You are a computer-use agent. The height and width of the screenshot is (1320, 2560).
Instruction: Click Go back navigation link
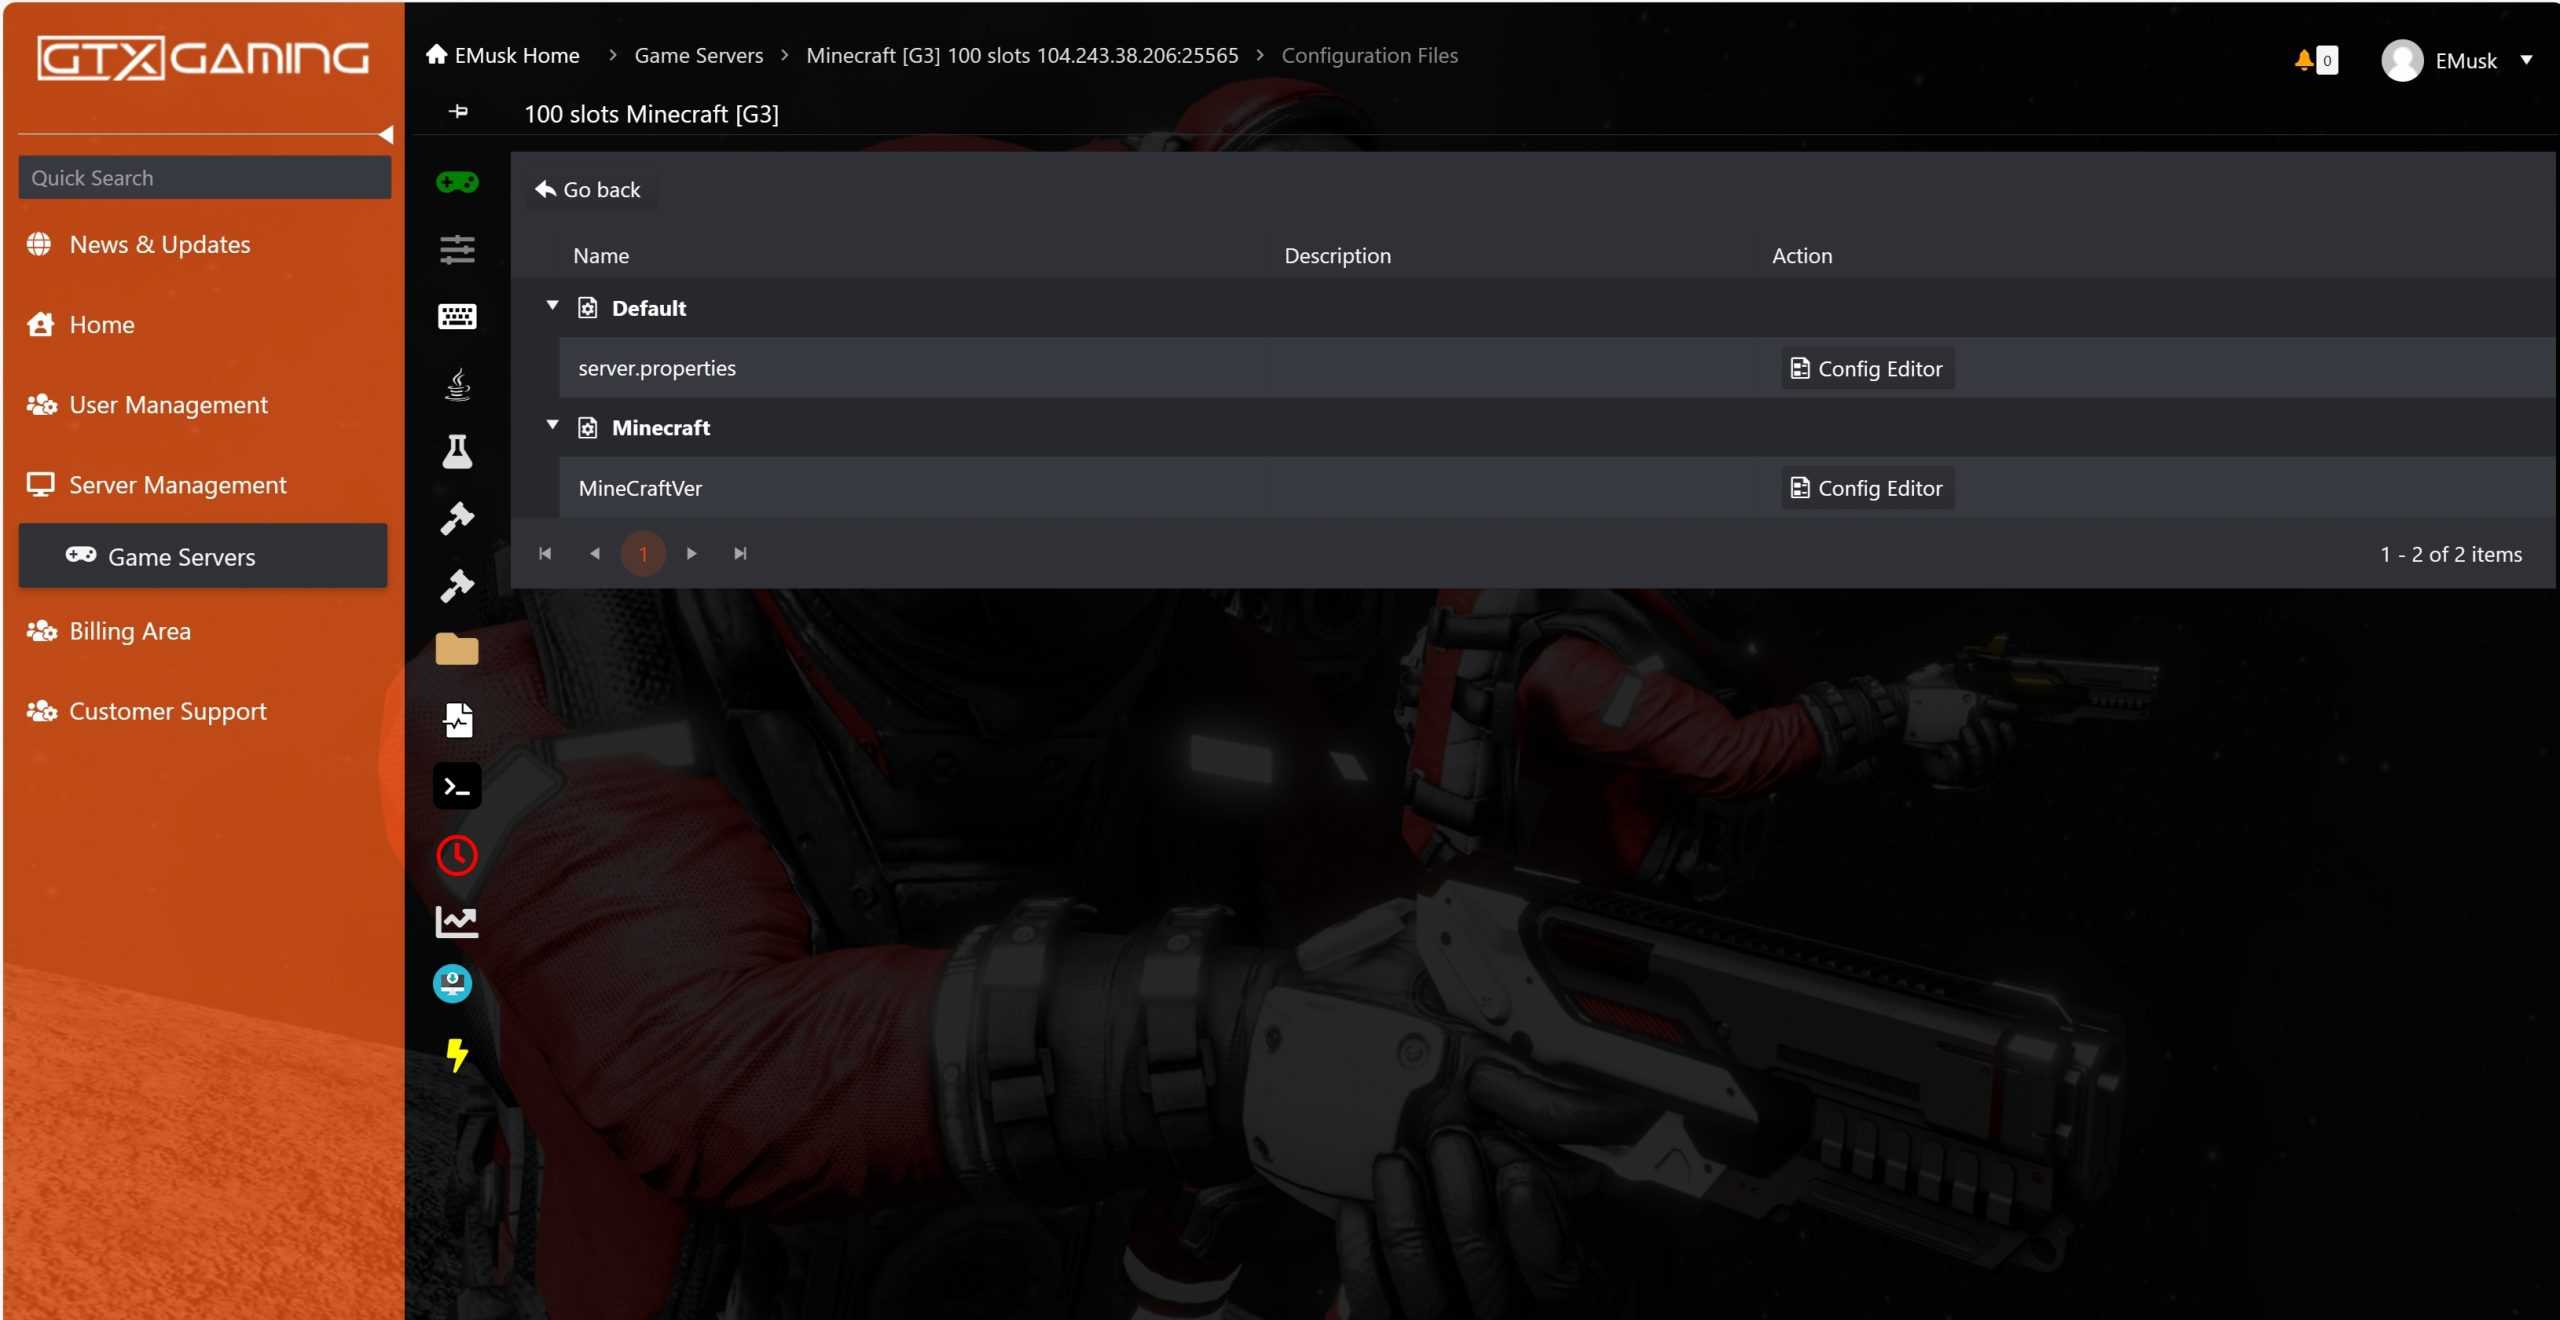(x=586, y=189)
